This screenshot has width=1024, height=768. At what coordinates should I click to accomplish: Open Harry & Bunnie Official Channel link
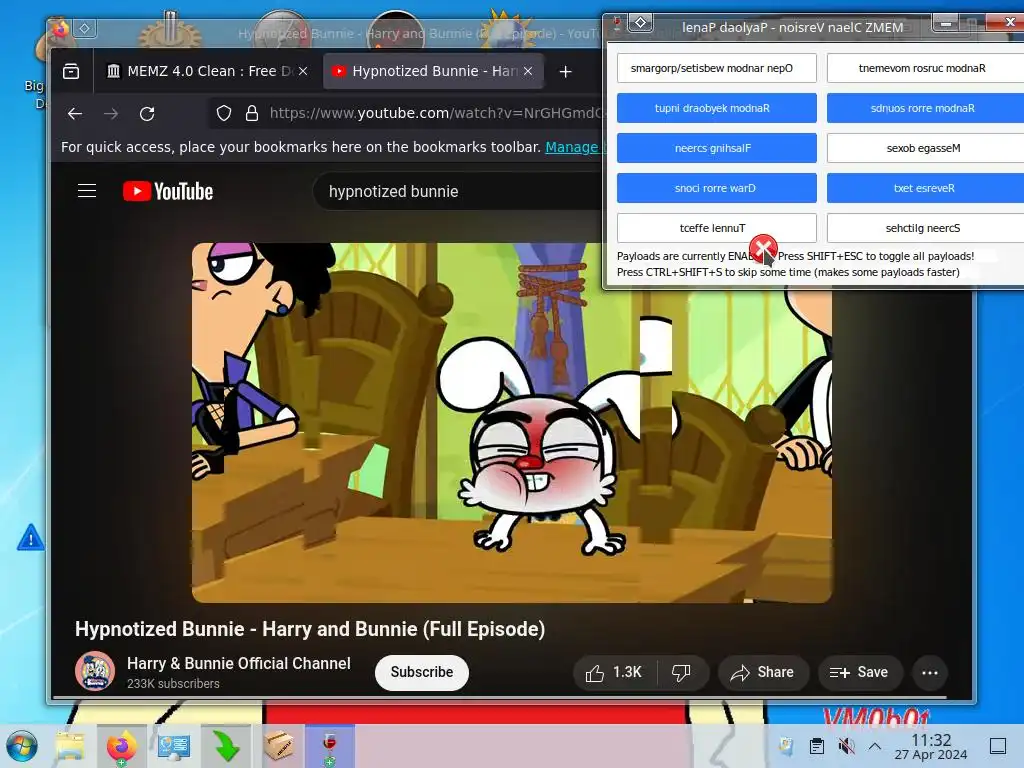click(238, 664)
